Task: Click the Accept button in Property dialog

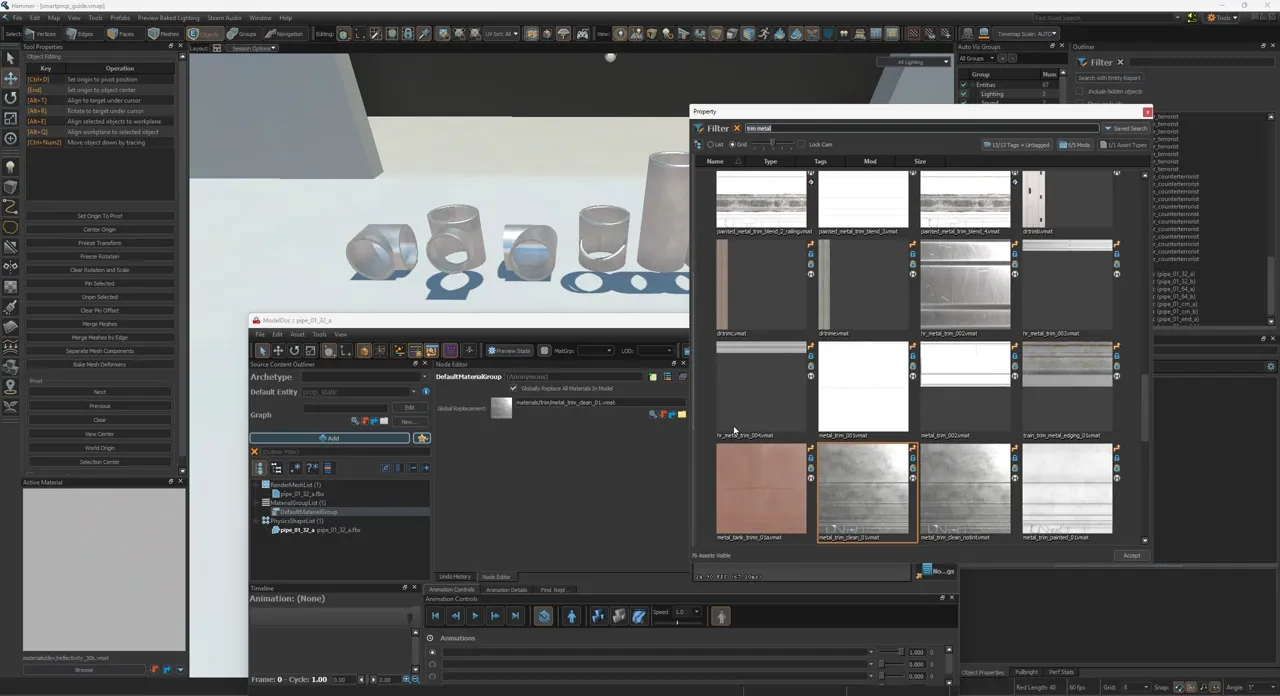Action: coord(1131,555)
